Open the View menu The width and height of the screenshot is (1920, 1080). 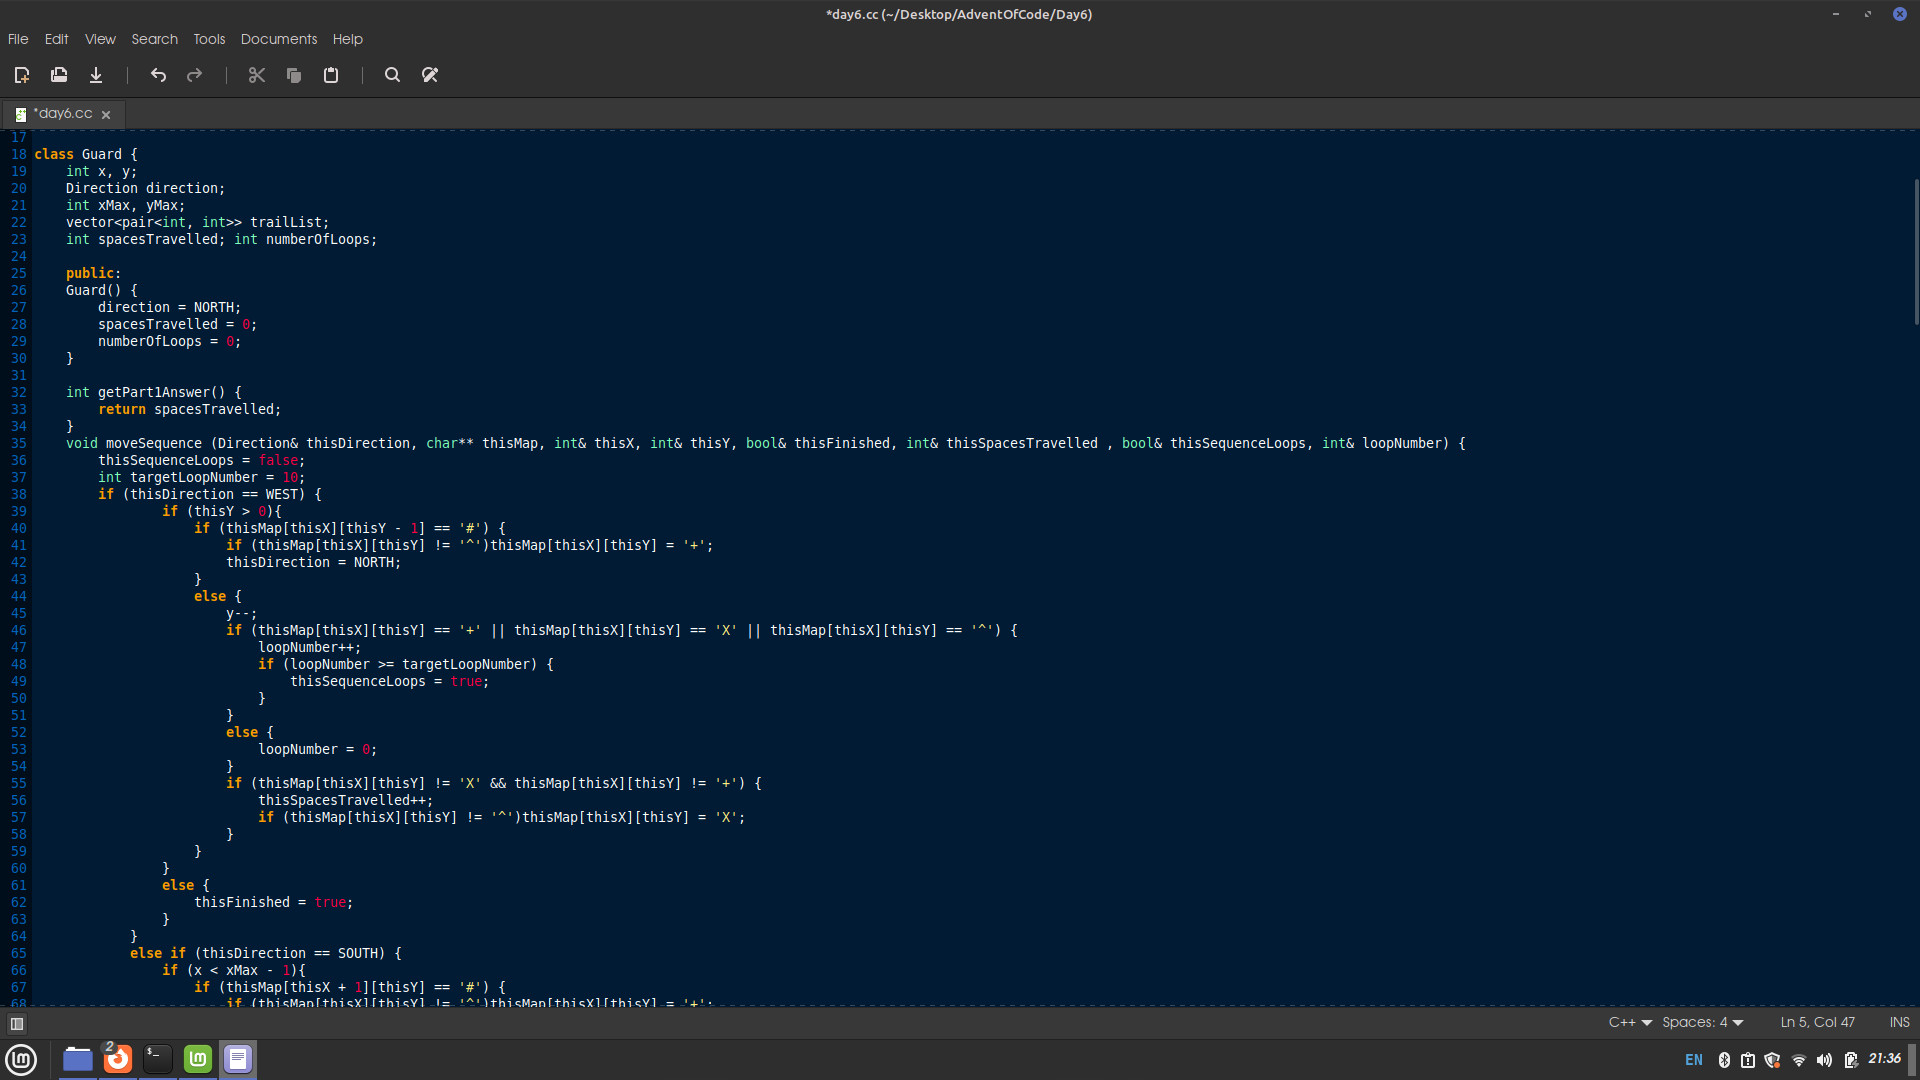pyautogui.click(x=100, y=39)
